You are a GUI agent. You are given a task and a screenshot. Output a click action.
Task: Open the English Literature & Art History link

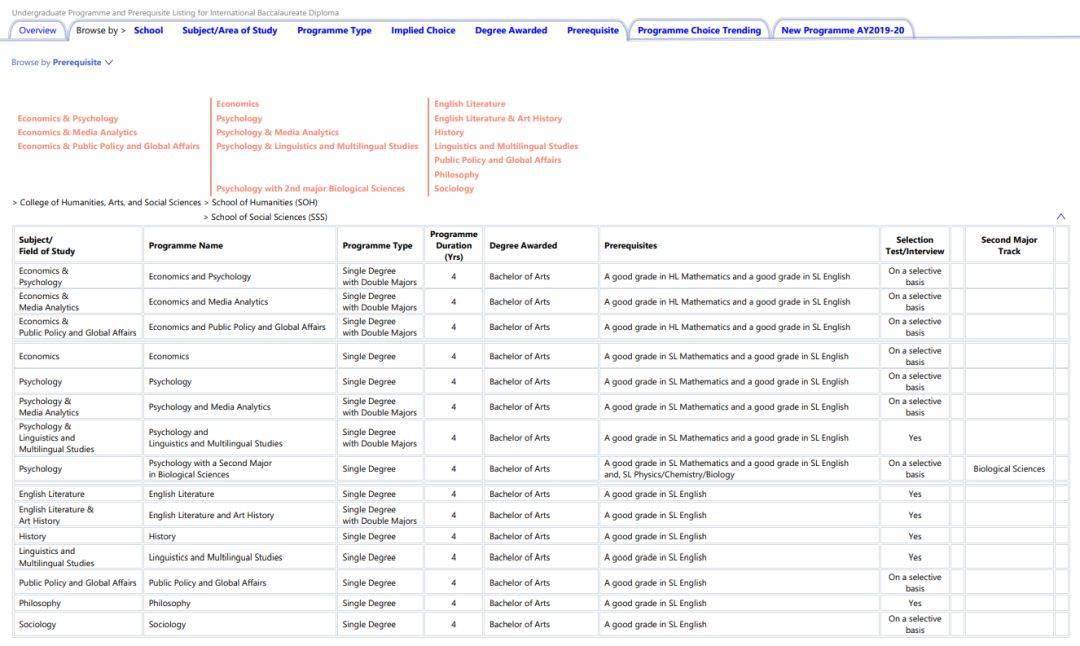pyautogui.click(x=498, y=119)
